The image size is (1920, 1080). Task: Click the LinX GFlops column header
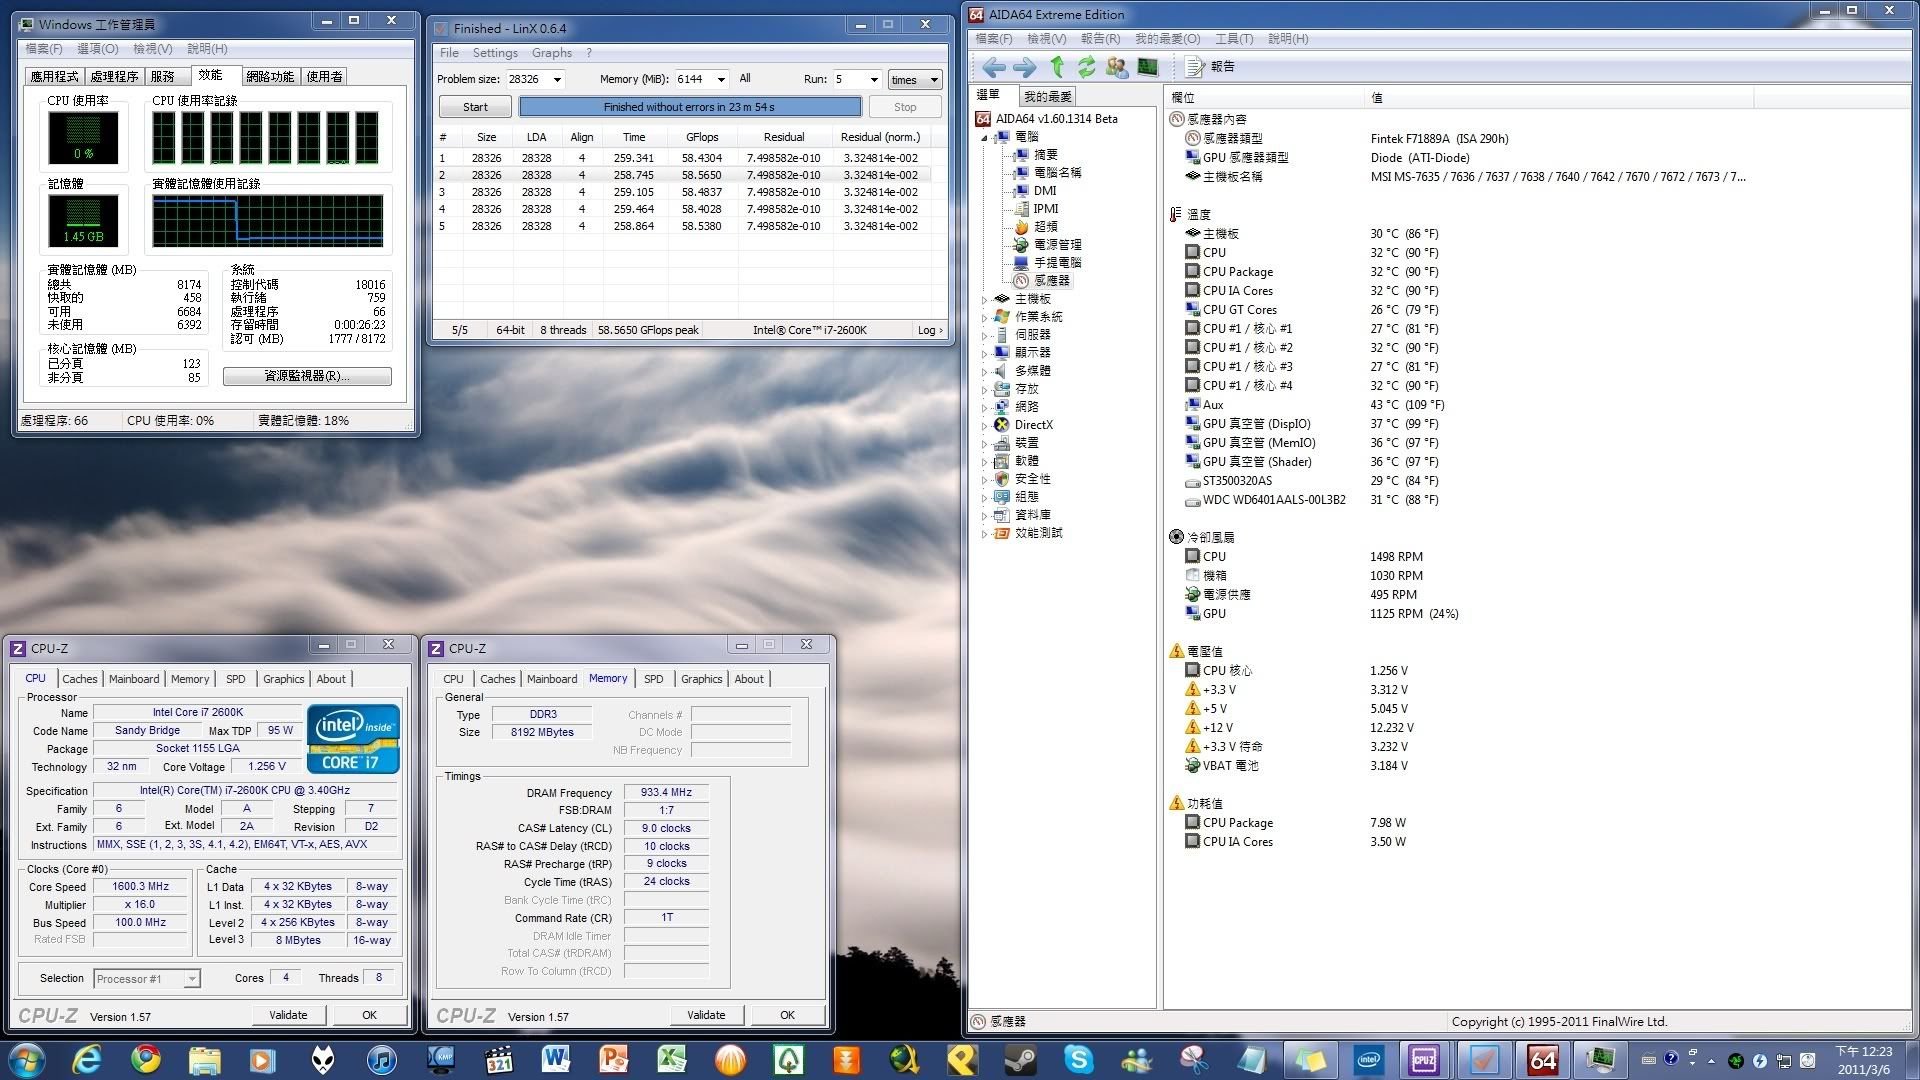tap(702, 137)
